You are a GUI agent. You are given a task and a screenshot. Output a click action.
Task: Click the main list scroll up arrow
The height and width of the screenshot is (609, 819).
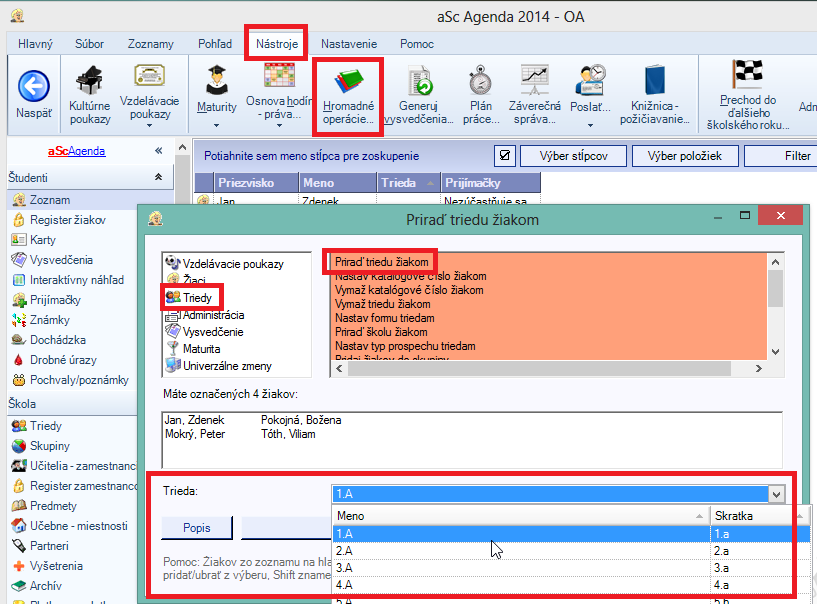click(182, 148)
